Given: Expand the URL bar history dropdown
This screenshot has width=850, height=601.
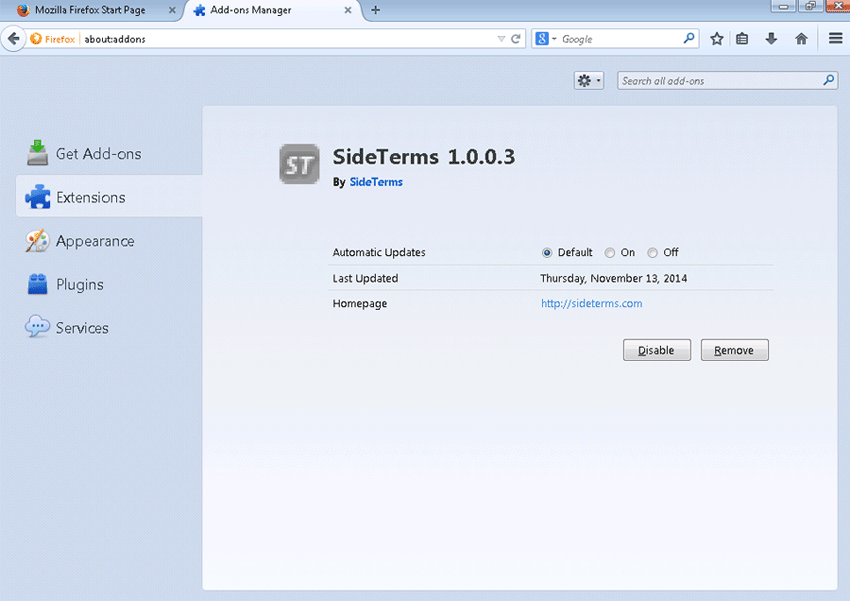Looking at the screenshot, I should (501, 39).
